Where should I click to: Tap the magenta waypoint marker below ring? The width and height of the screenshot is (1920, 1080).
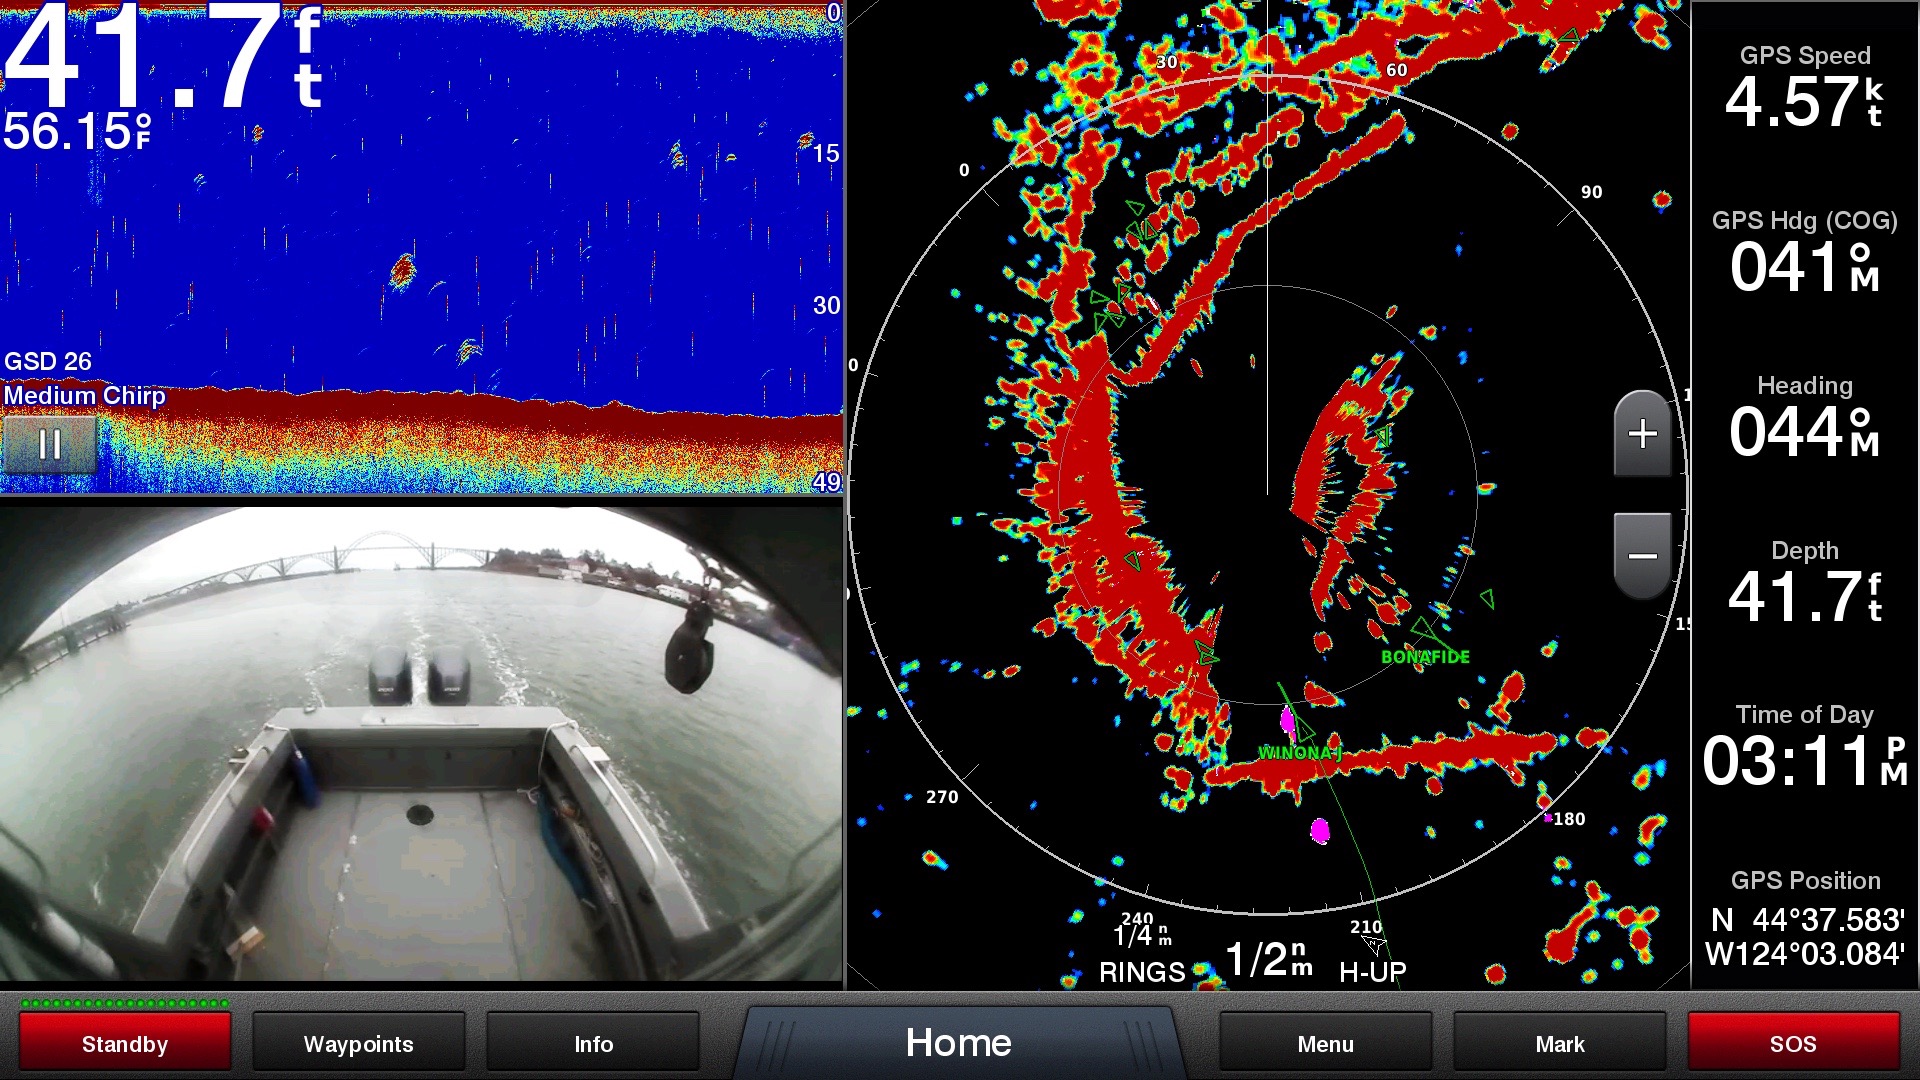(x=1320, y=830)
